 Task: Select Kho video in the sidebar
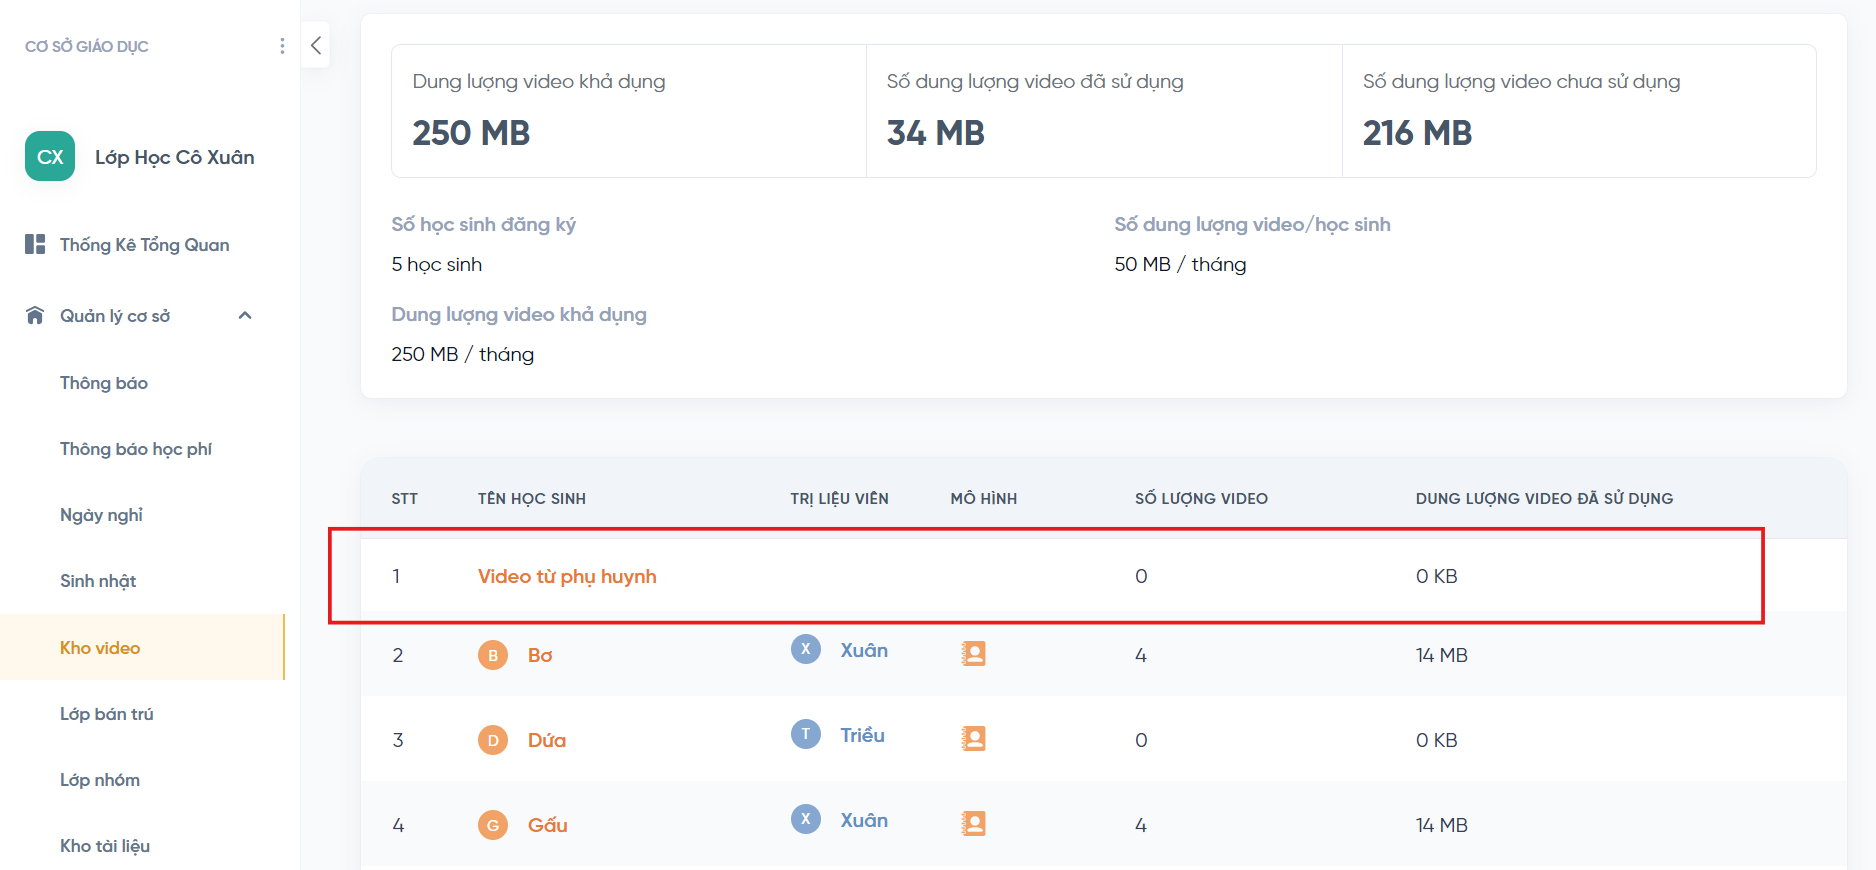click(x=100, y=648)
